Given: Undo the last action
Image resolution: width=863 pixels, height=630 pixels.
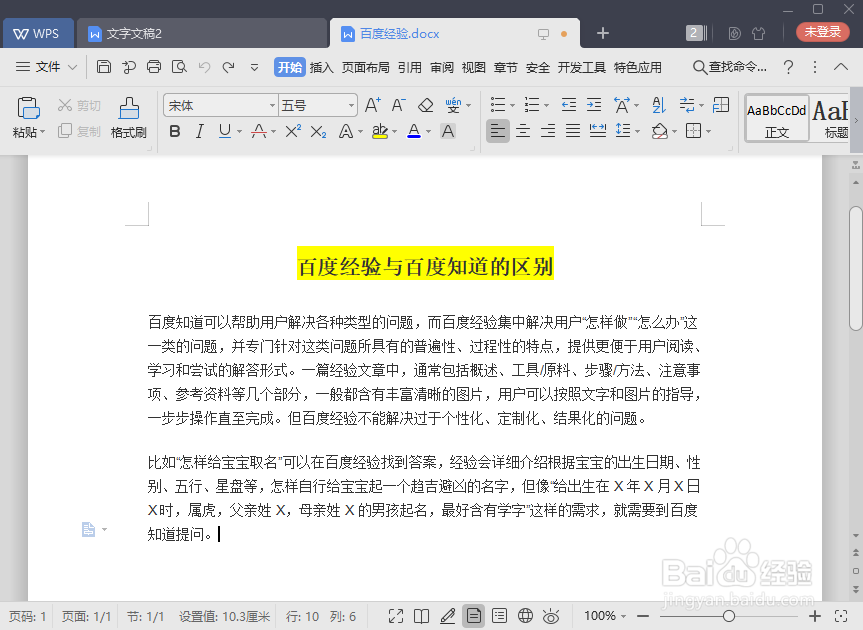Looking at the screenshot, I should (205, 67).
